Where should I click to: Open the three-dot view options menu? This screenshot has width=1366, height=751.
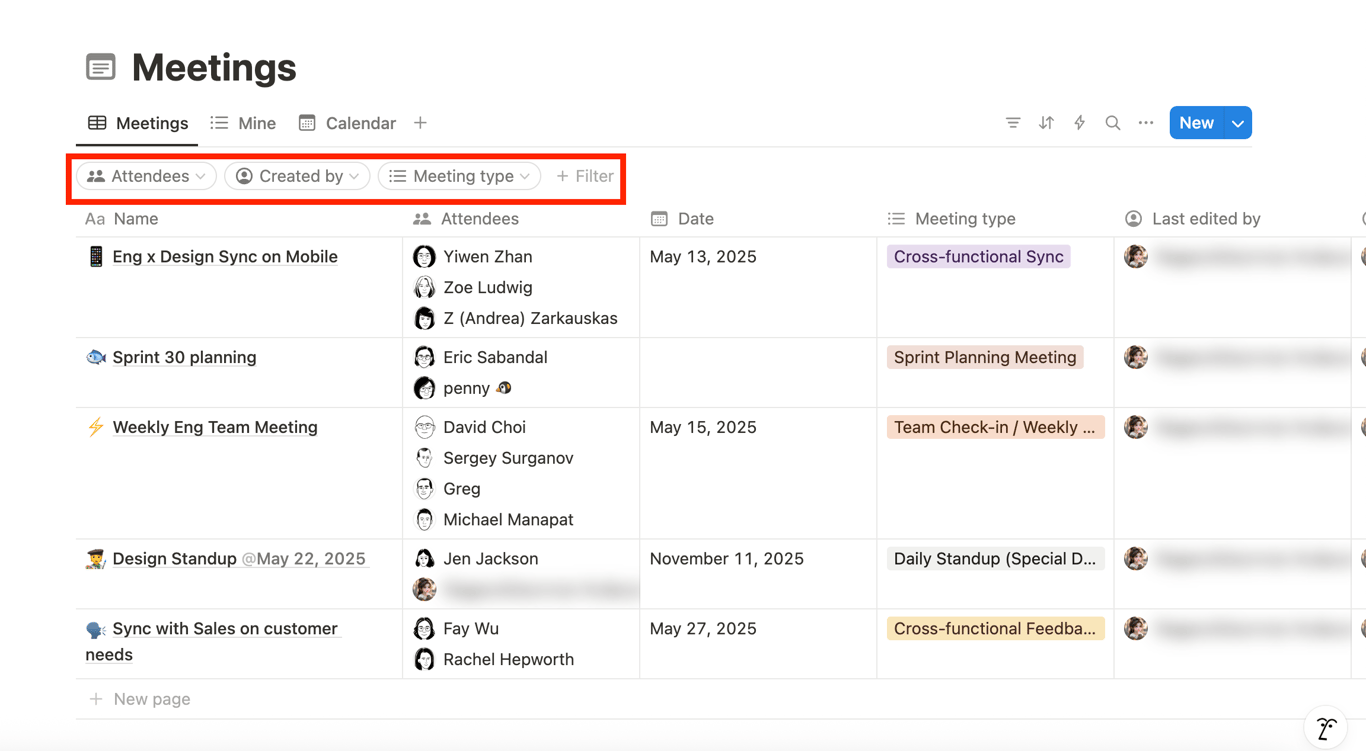click(x=1146, y=123)
